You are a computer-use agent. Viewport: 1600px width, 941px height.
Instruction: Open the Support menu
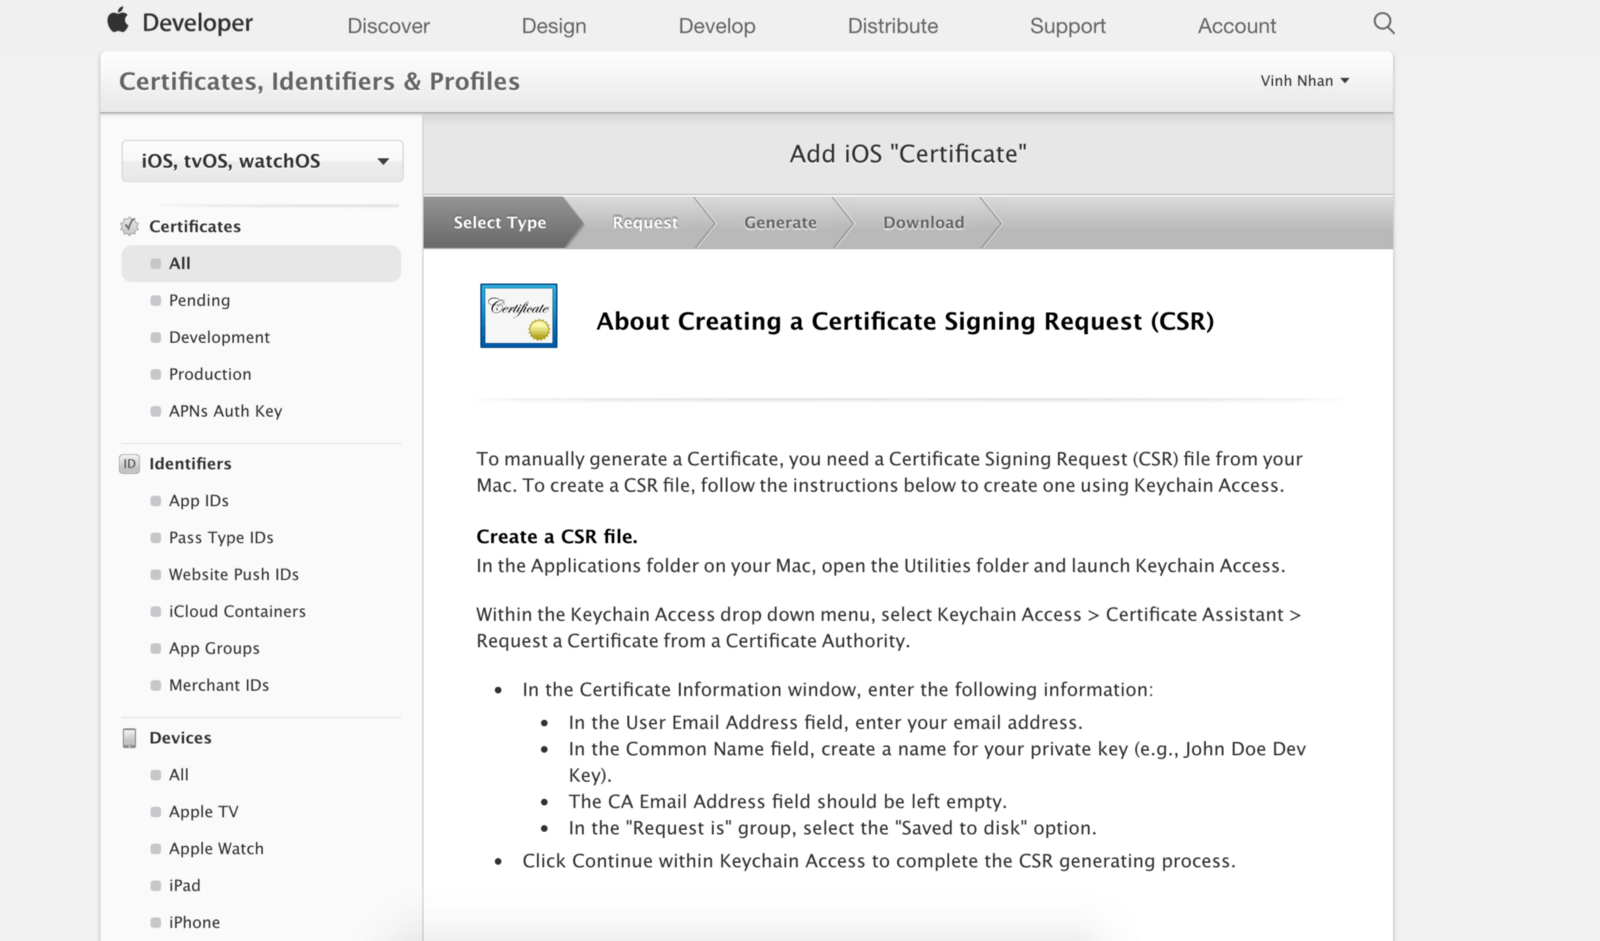1068,26
